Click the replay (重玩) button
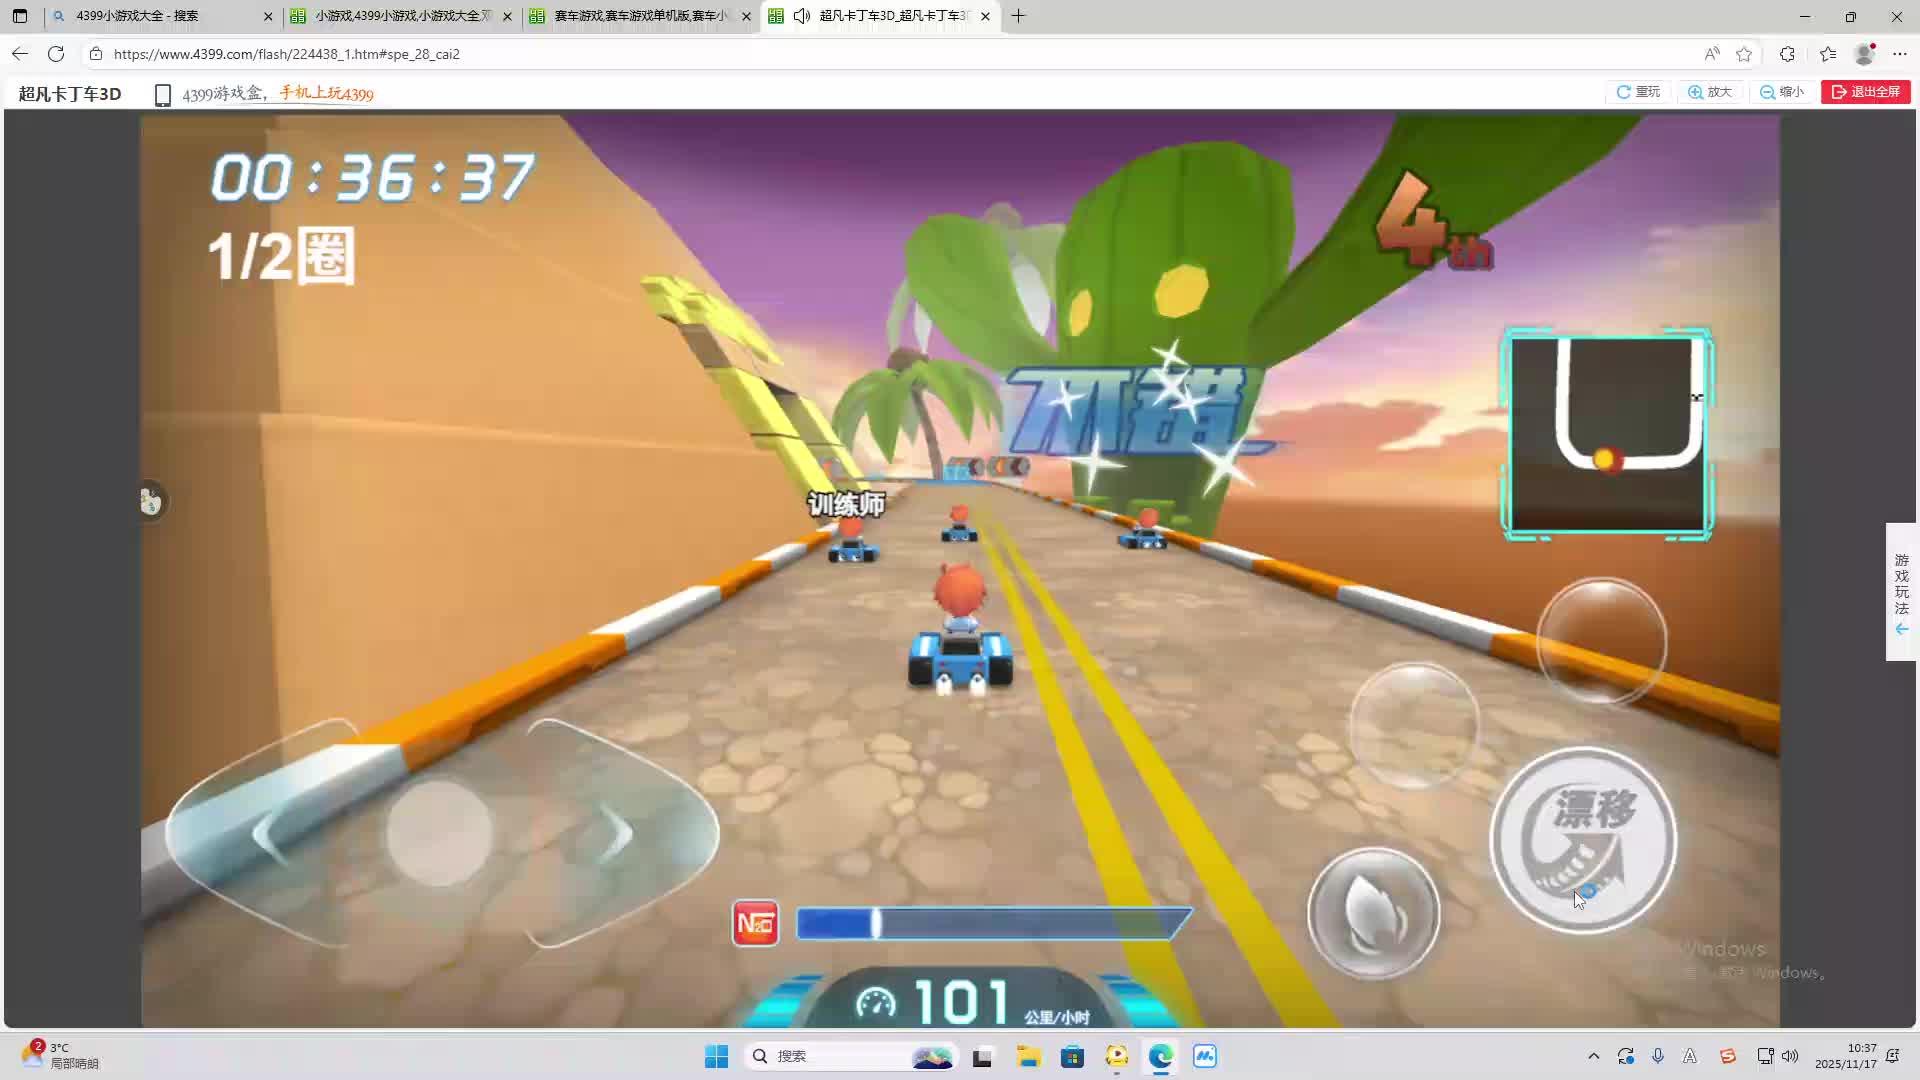The height and width of the screenshot is (1080, 1920). pyautogui.click(x=1638, y=92)
